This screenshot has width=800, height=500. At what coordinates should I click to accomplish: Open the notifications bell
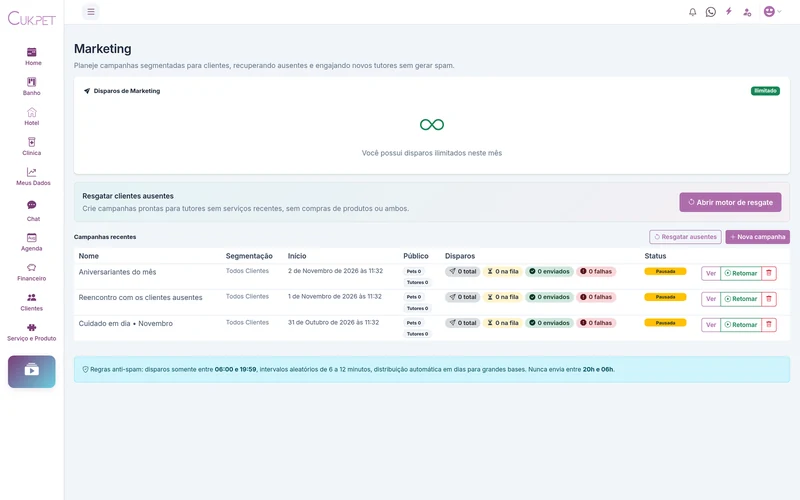pyautogui.click(x=692, y=12)
